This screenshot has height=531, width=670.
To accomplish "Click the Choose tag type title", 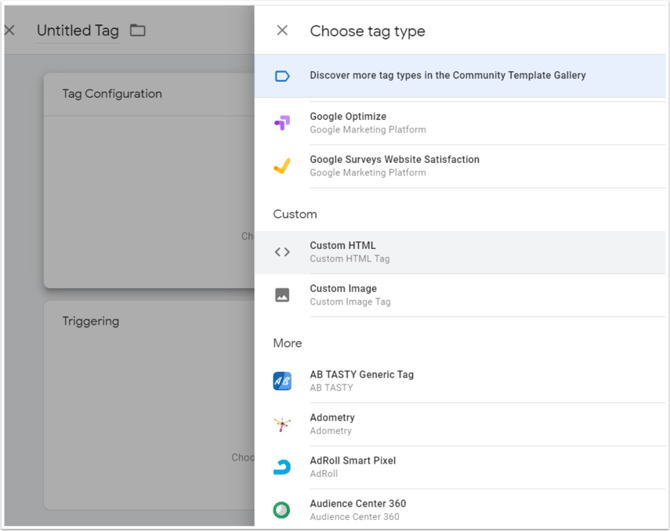I will point(367,31).
